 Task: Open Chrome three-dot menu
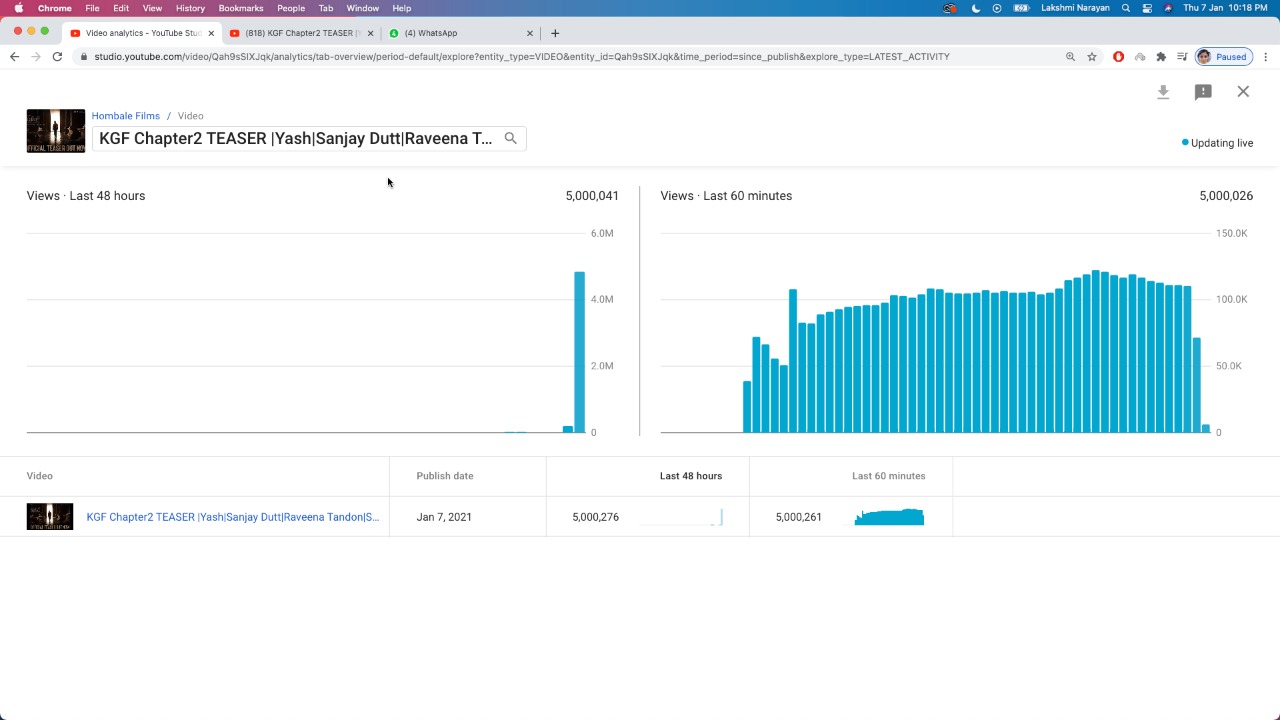tap(1266, 57)
